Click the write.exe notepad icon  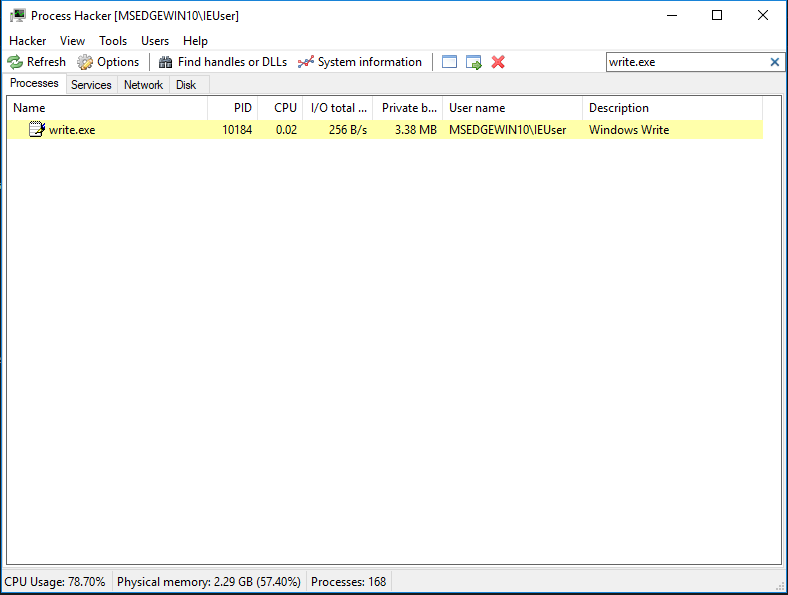tap(37, 129)
